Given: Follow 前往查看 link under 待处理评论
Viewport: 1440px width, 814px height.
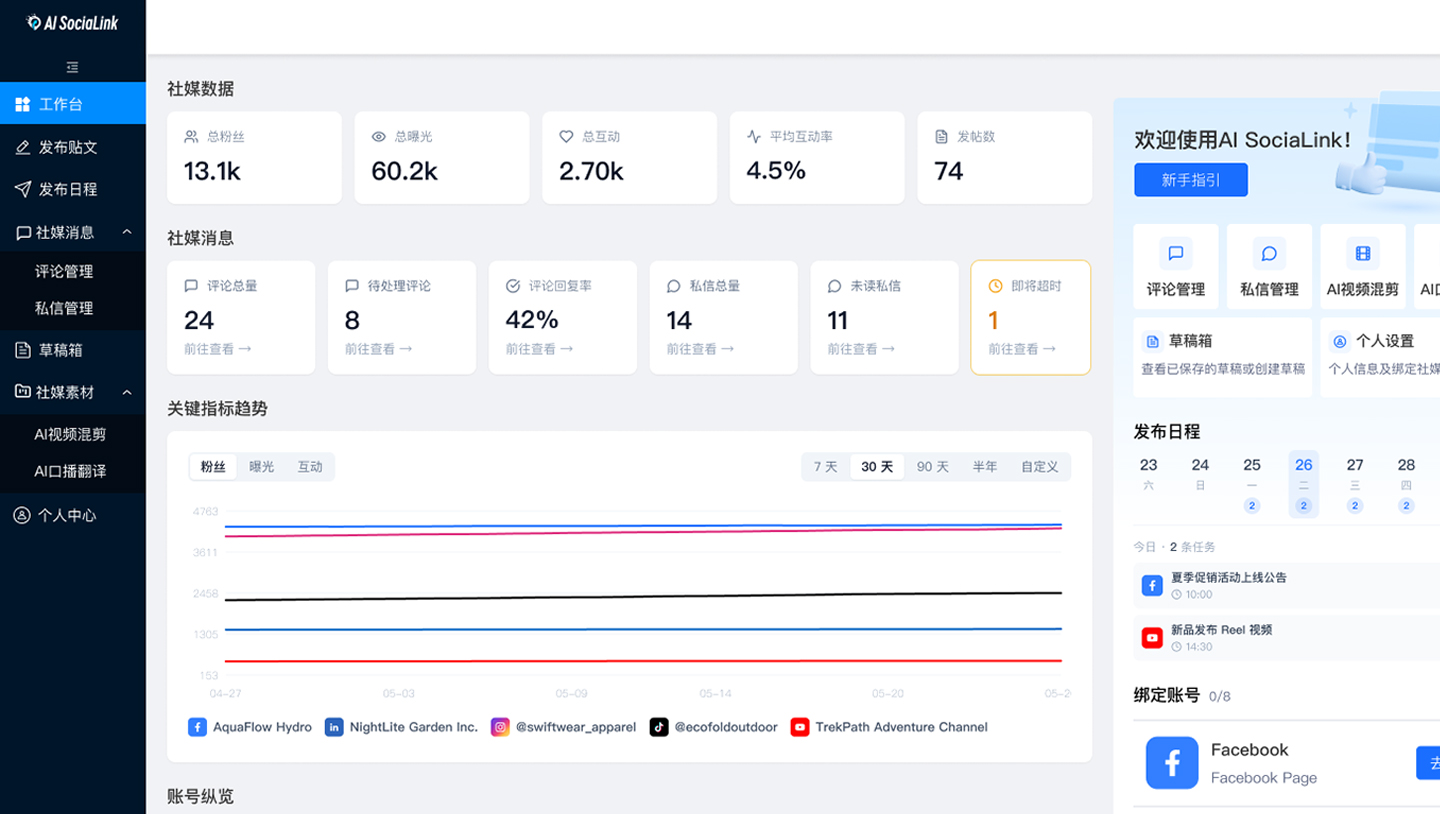Looking at the screenshot, I should [378, 349].
